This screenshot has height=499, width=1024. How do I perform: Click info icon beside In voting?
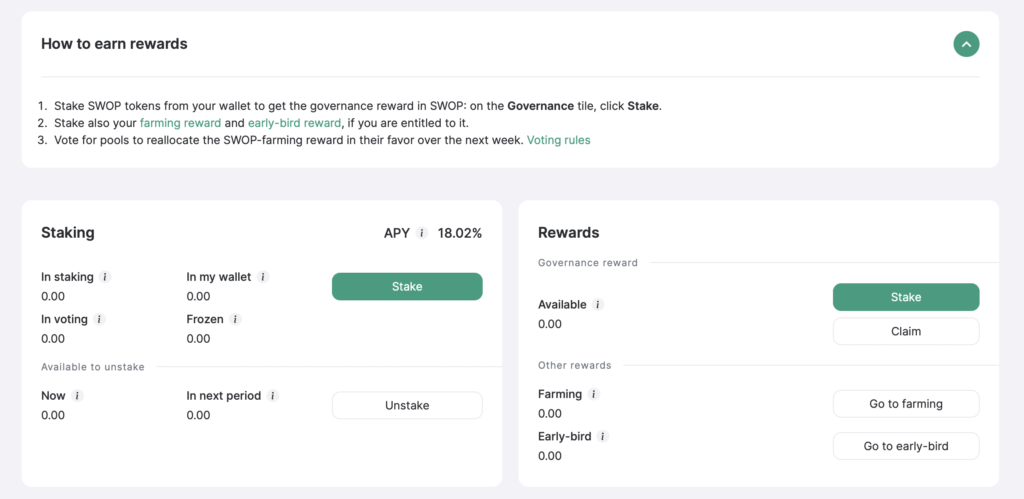tap(99, 319)
